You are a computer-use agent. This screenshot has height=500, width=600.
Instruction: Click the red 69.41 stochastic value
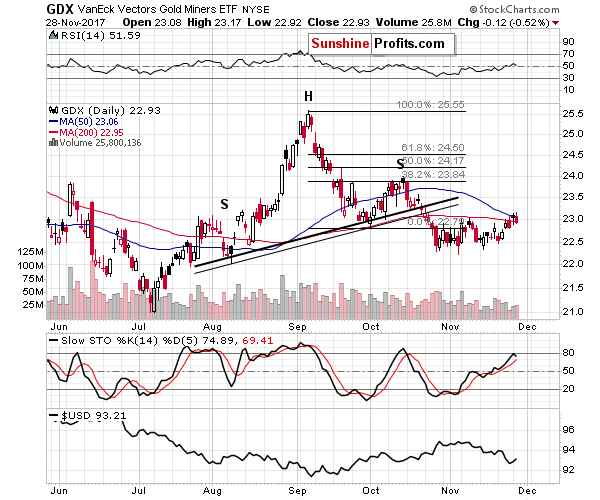258,340
